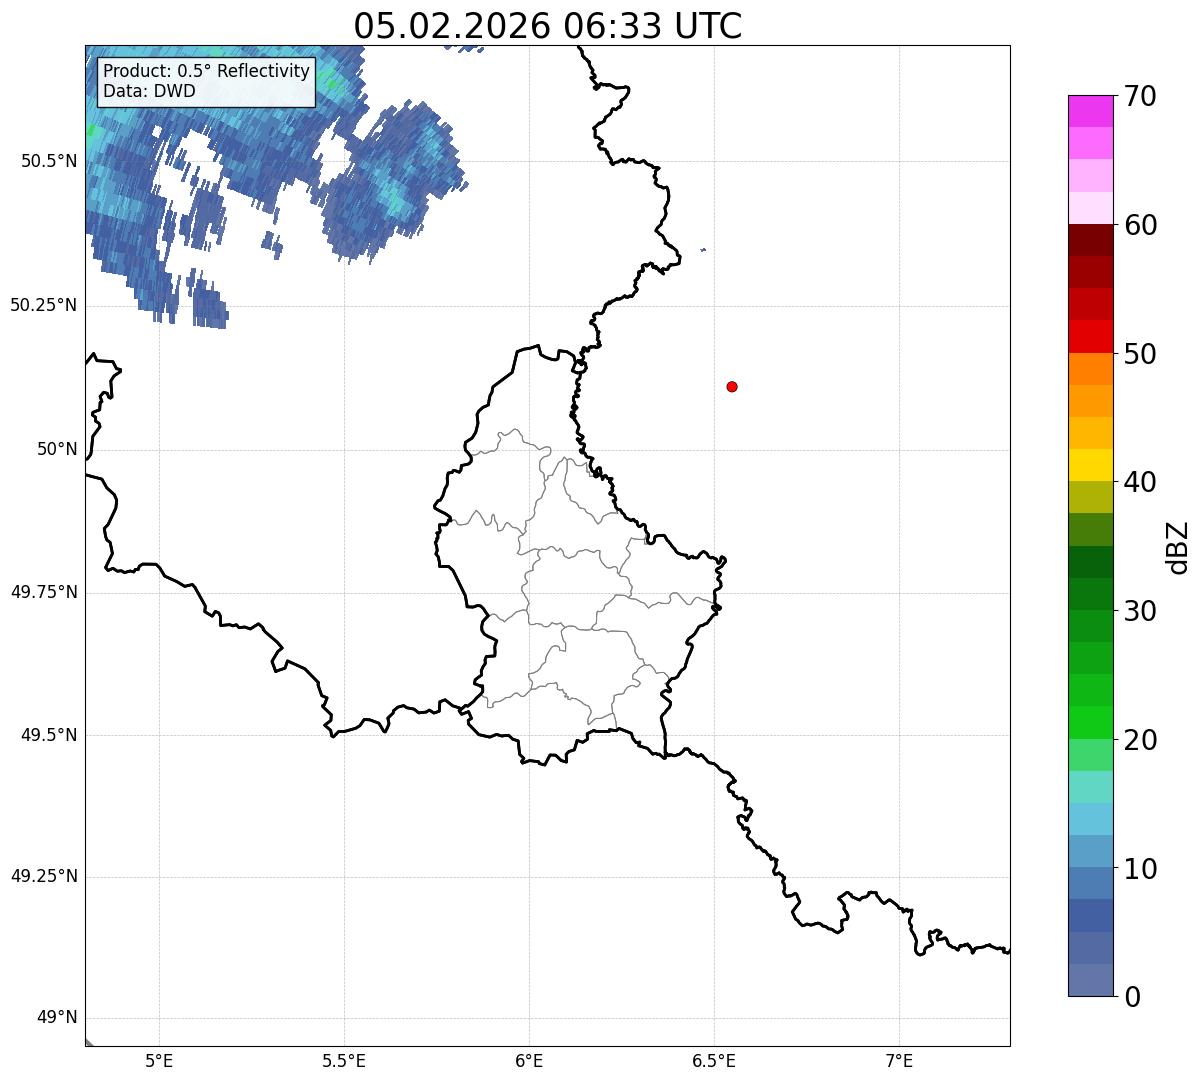Click the magenta top swatch of the colorbar
This screenshot has width=1202, height=1081.
click(x=1091, y=111)
